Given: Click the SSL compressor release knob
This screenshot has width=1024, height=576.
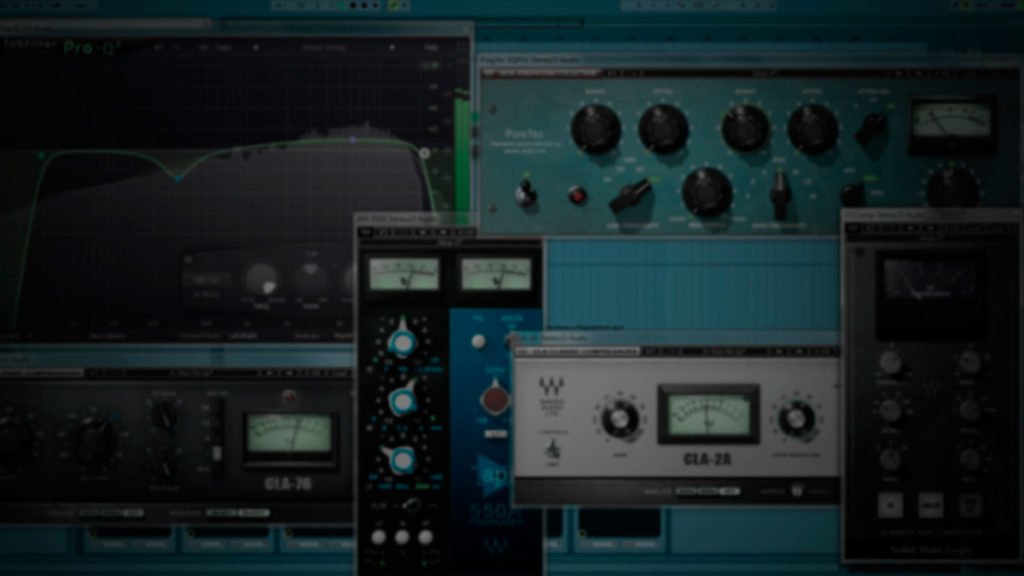Looking at the screenshot, I should coord(969,411).
